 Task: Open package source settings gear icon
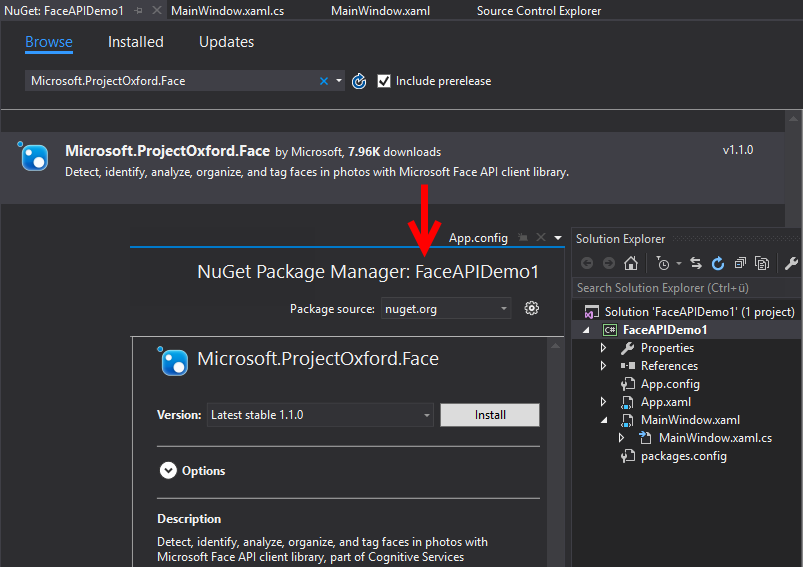[x=532, y=309]
